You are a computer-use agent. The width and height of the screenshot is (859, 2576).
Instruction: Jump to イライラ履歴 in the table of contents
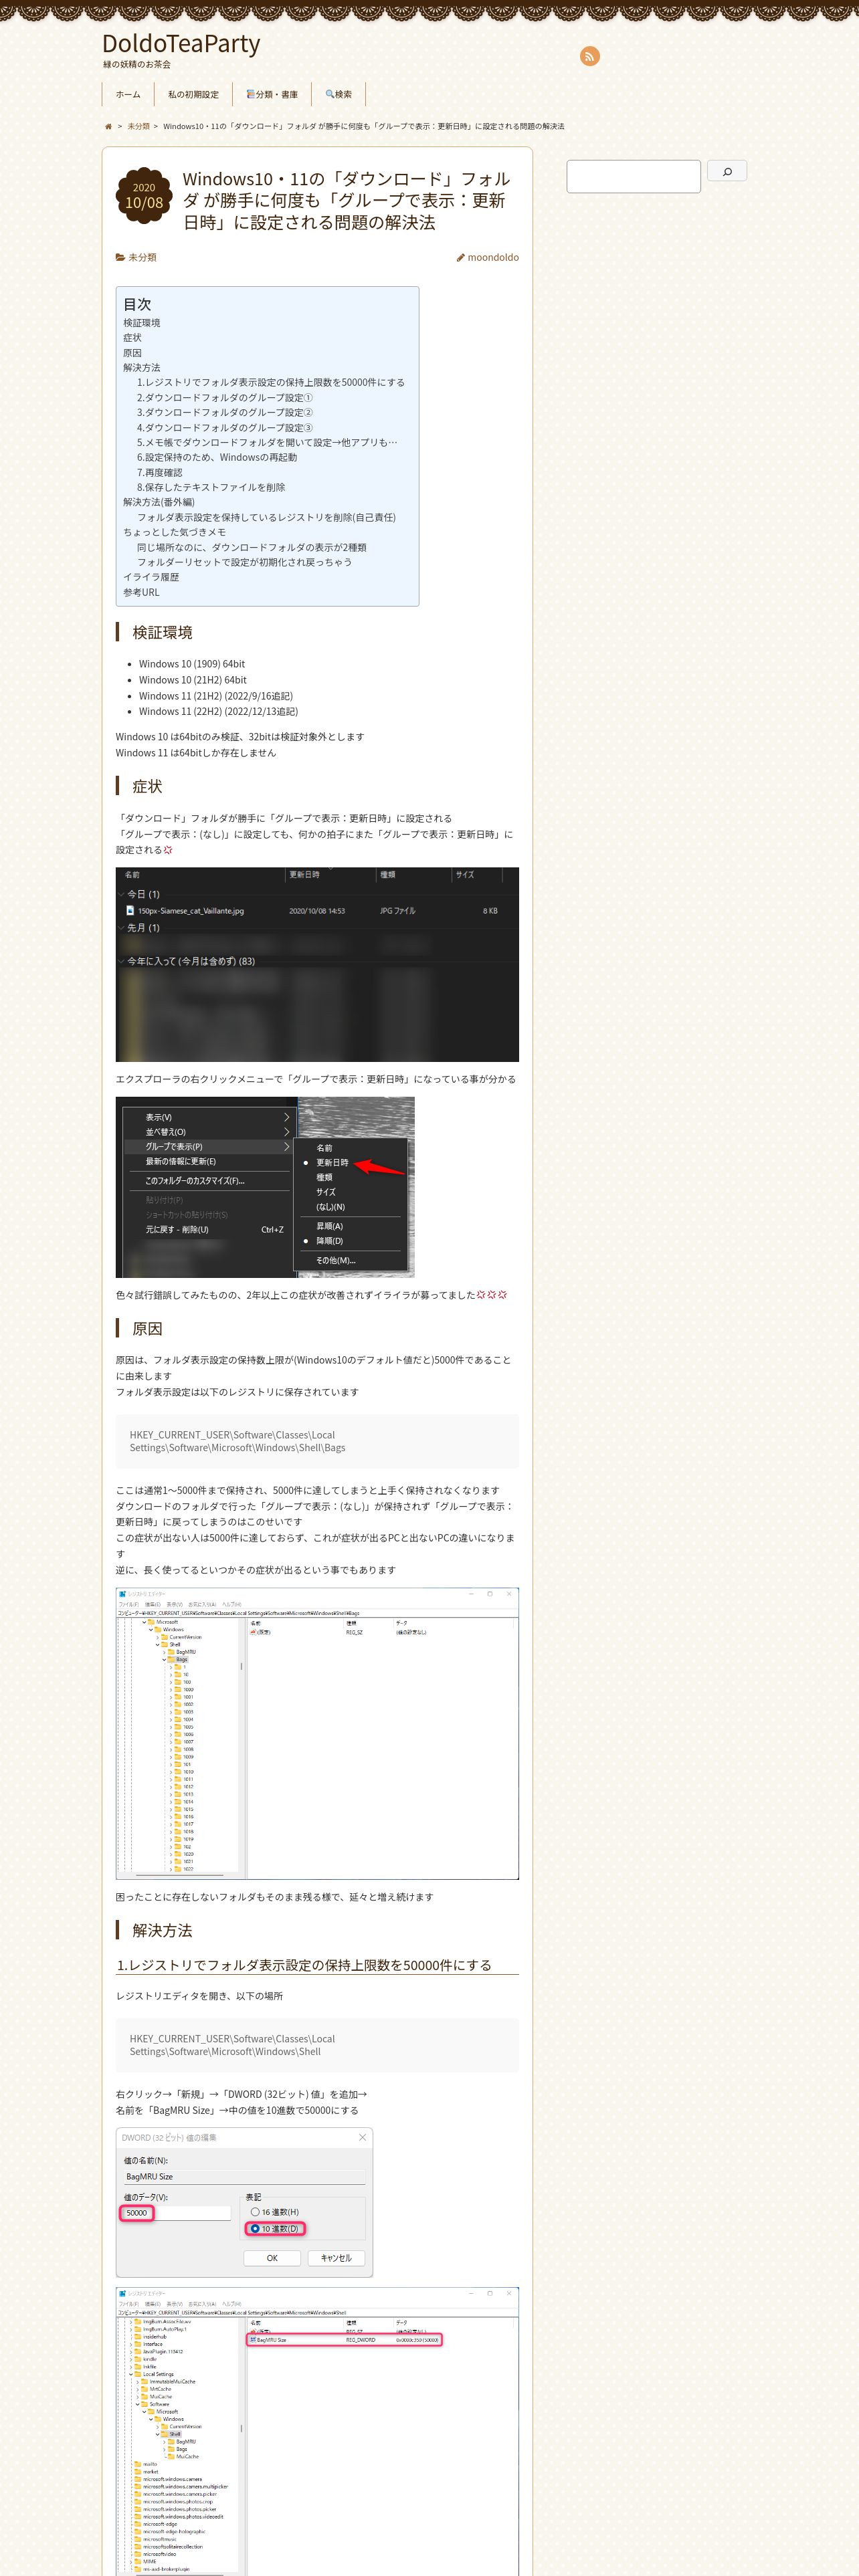coord(151,577)
